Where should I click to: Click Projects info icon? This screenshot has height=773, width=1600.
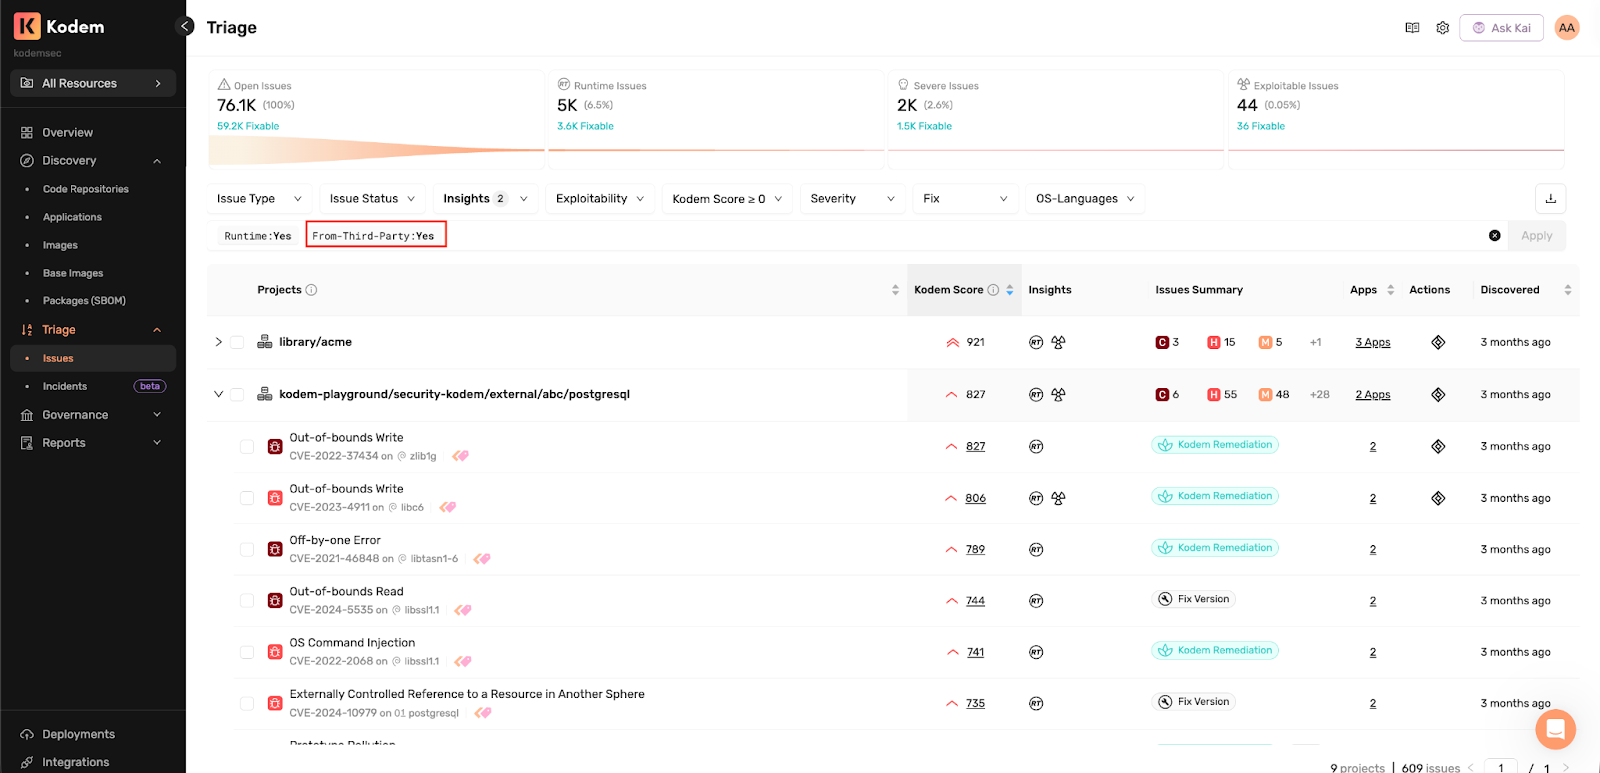point(311,290)
